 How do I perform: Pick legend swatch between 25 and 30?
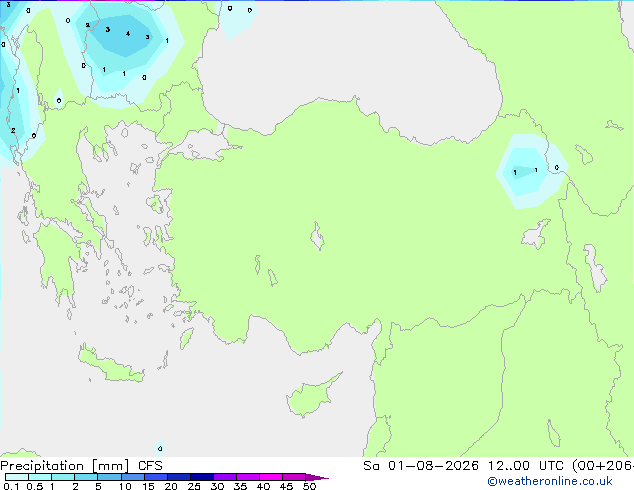pyautogui.click(x=202, y=477)
